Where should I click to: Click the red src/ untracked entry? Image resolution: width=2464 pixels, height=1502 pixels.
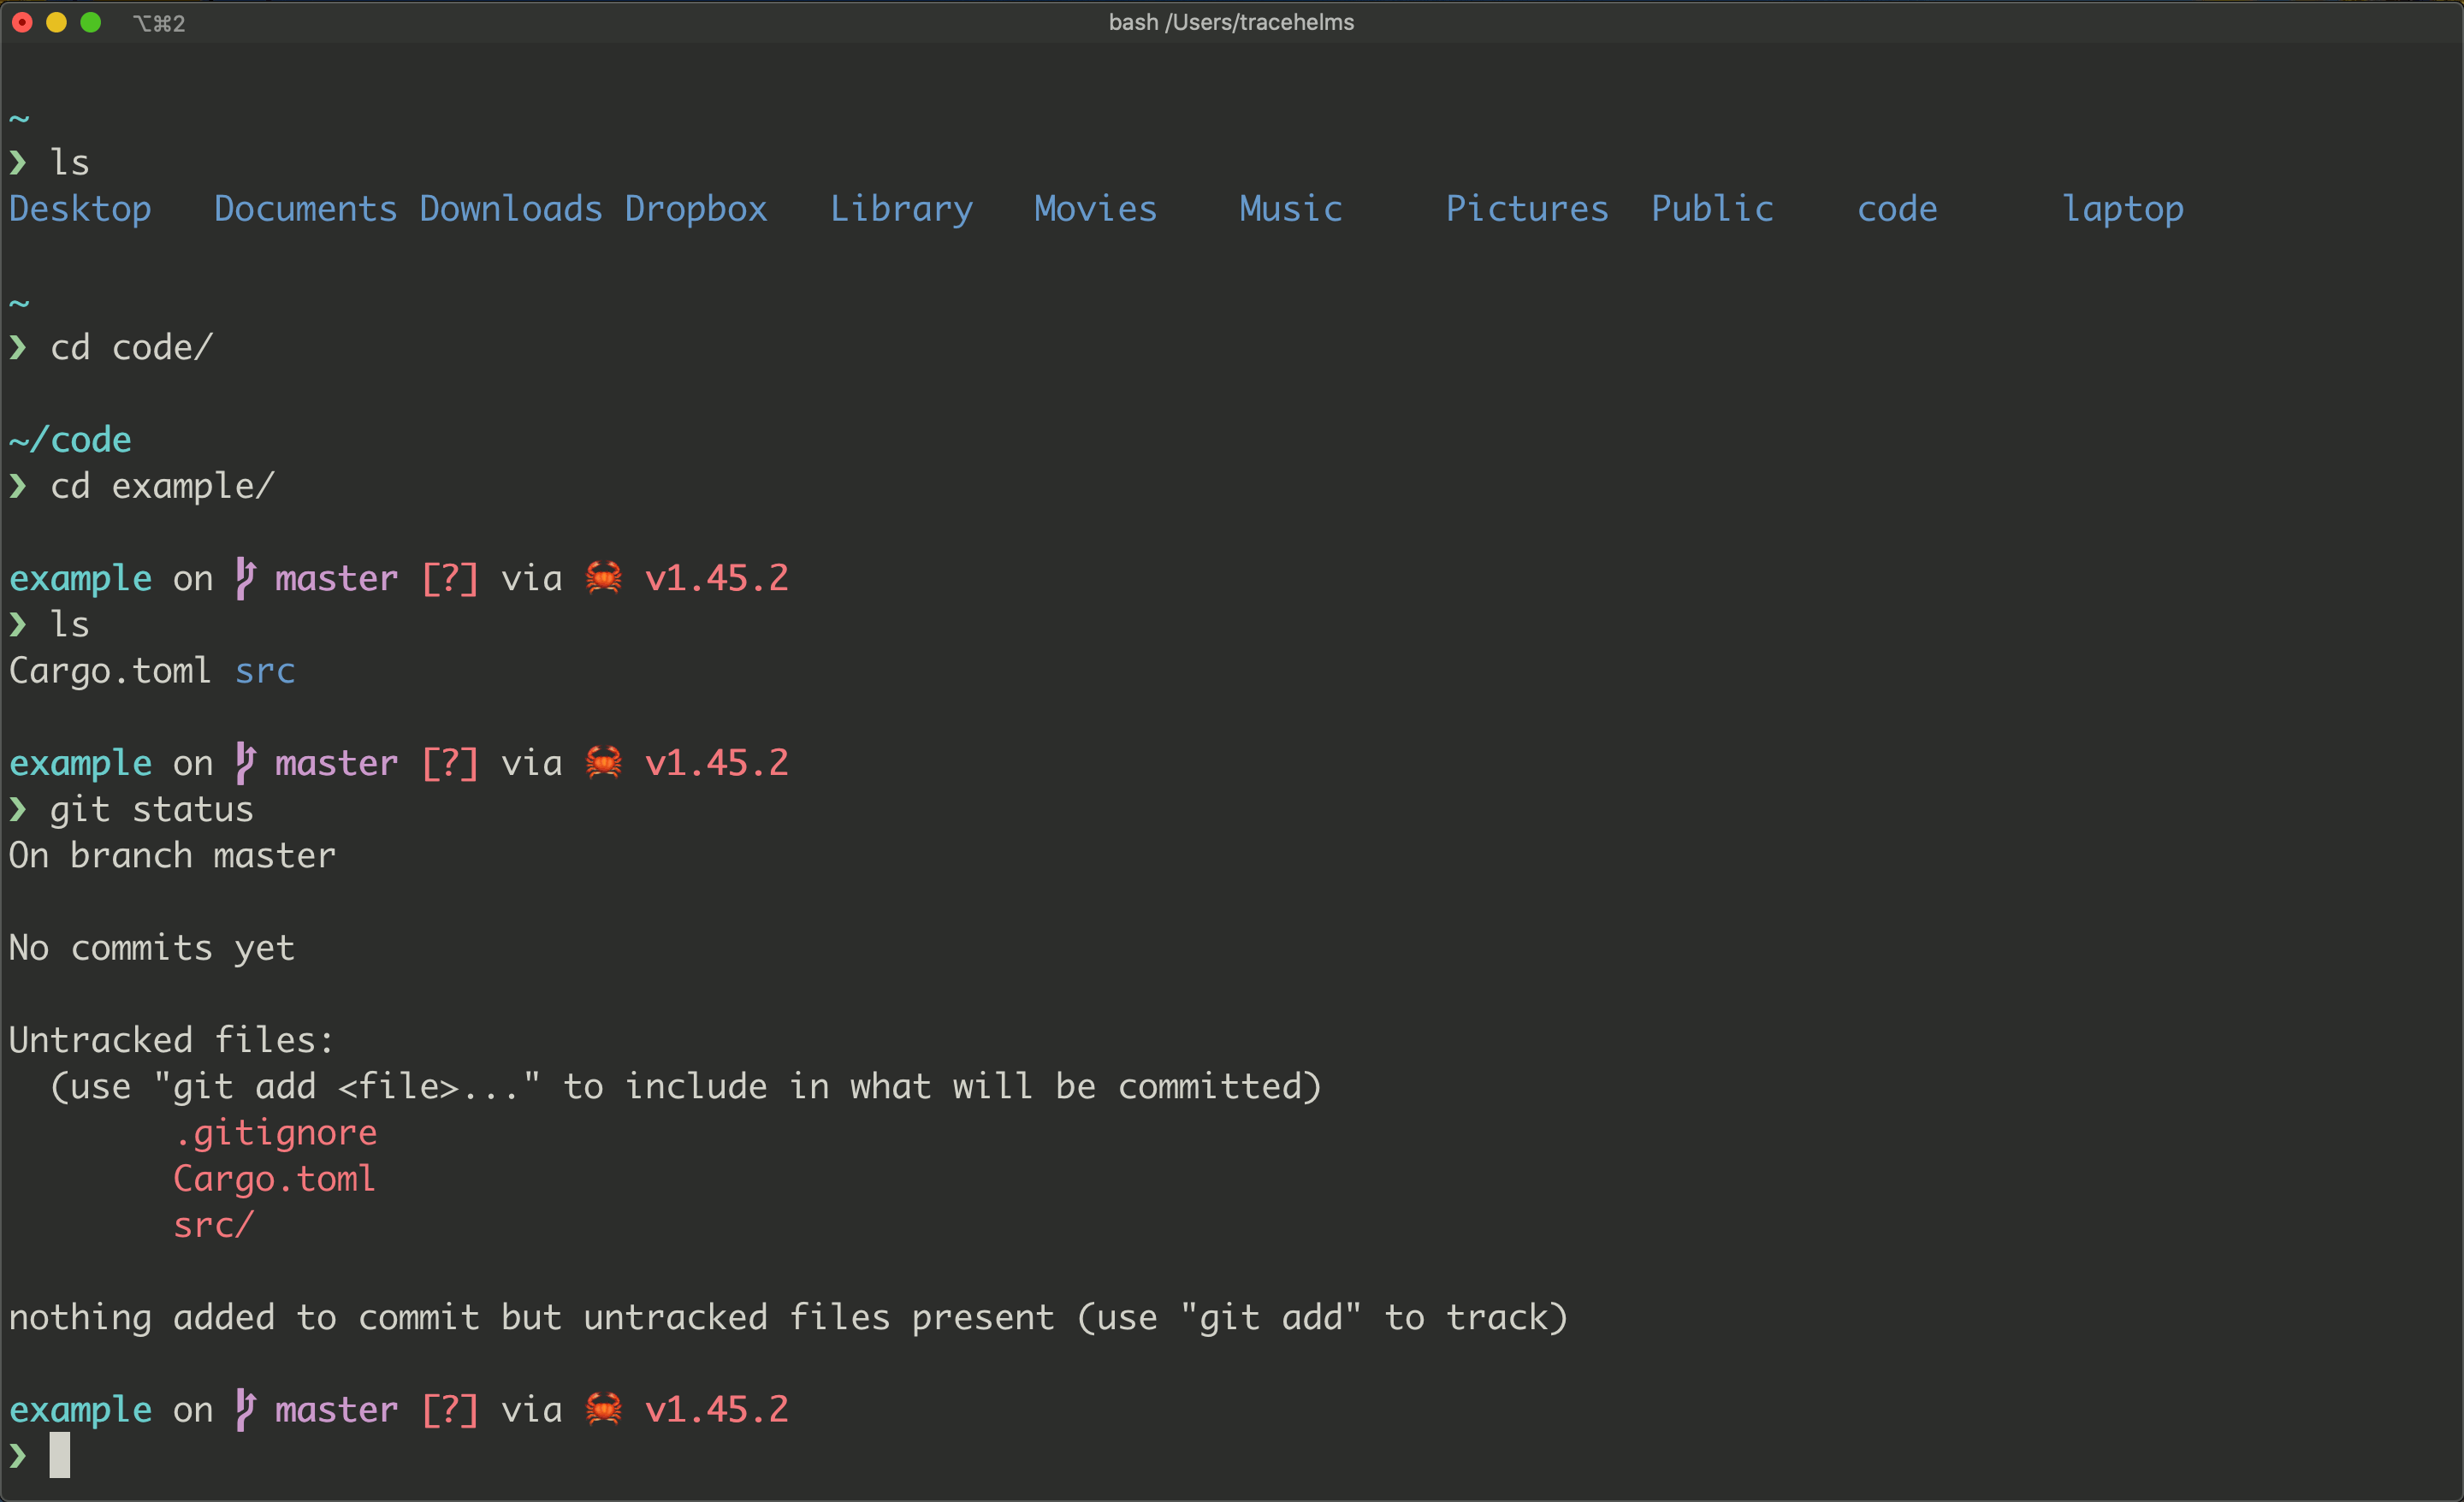213,1224
